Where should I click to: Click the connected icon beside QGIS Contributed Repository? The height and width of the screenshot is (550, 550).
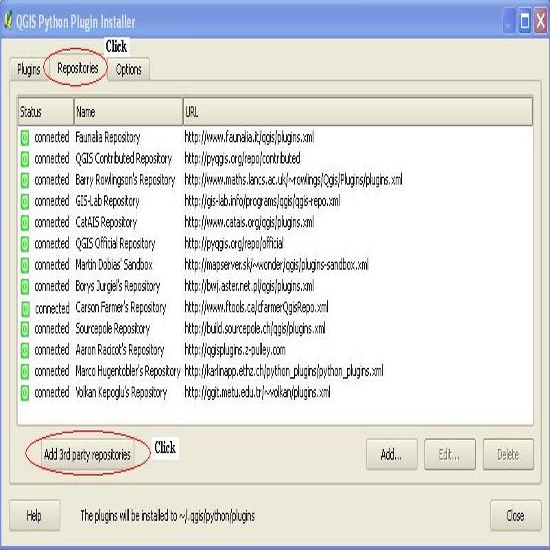[25, 159]
